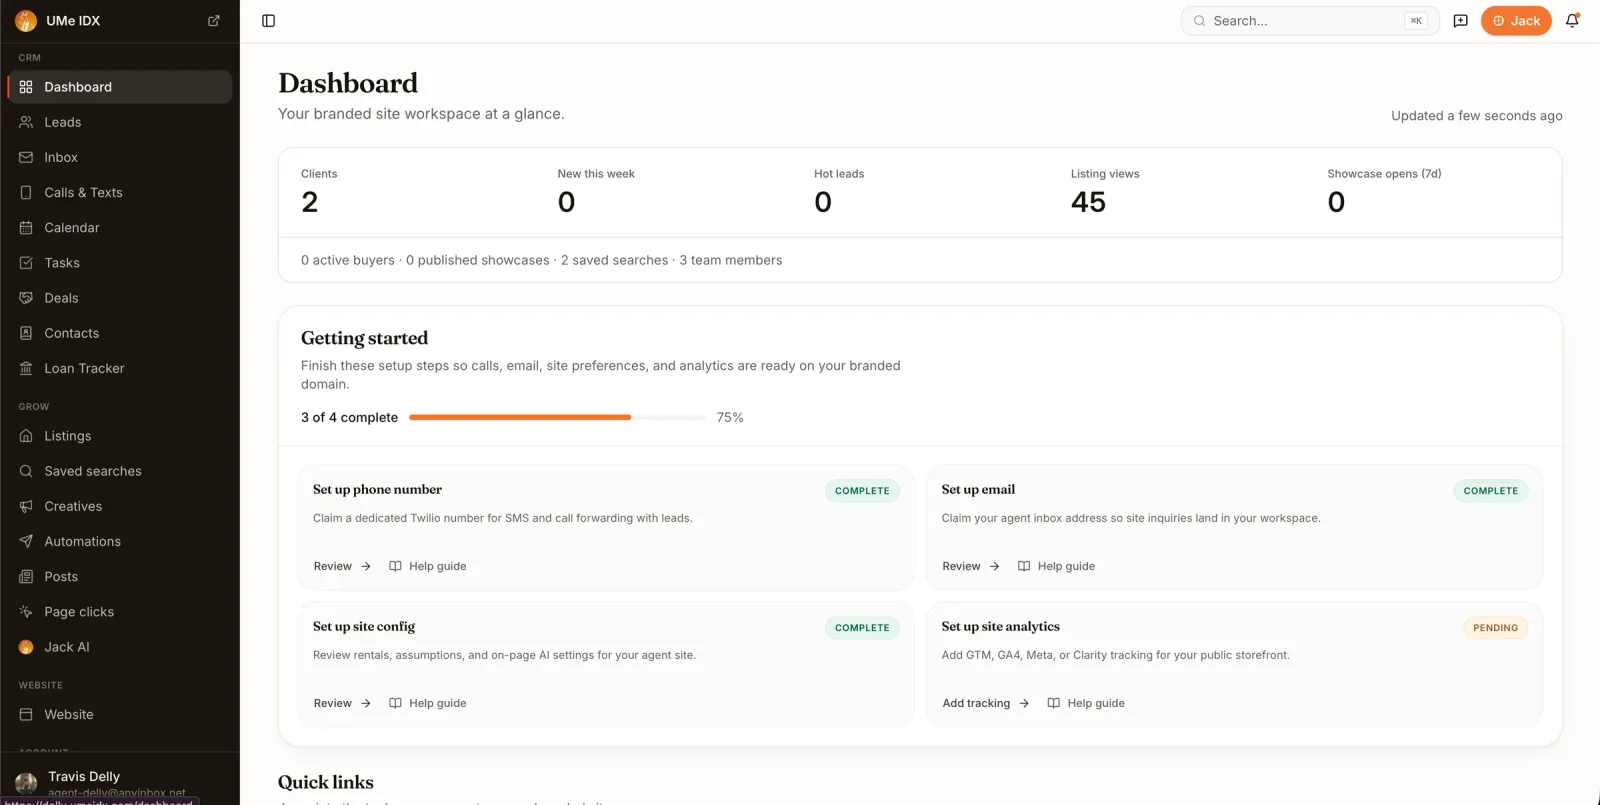The height and width of the screenshot is (805, 1600).
Task: Click the Page clicks cursor icon
Action: [x=26, y=612]
